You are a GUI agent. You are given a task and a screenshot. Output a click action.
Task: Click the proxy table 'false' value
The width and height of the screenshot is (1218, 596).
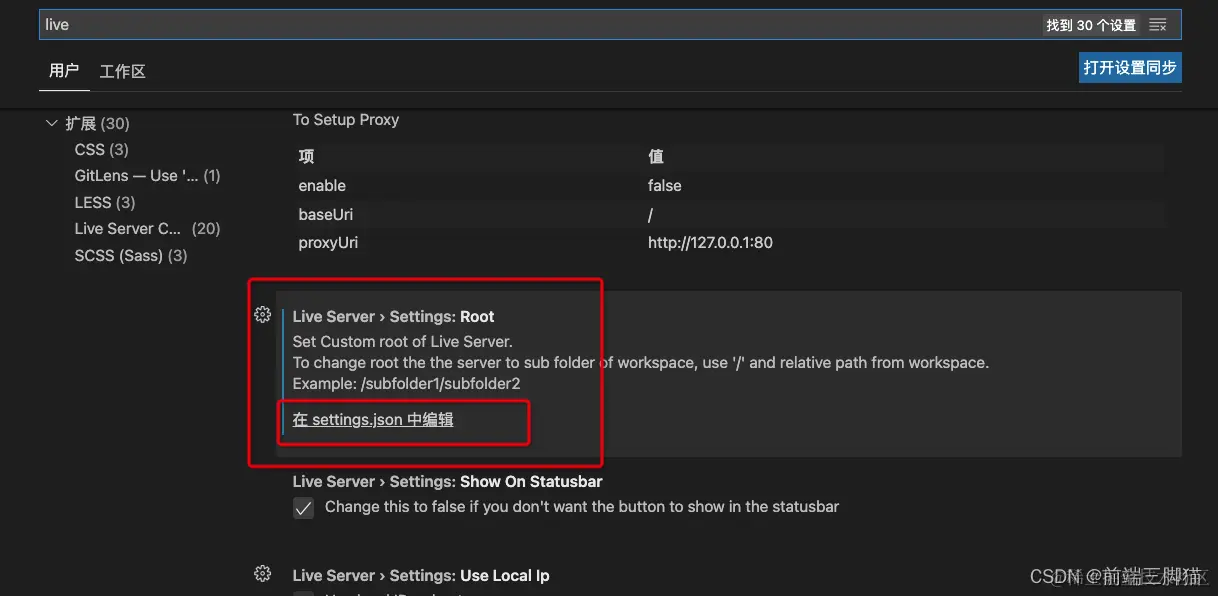tap(665, 186)
